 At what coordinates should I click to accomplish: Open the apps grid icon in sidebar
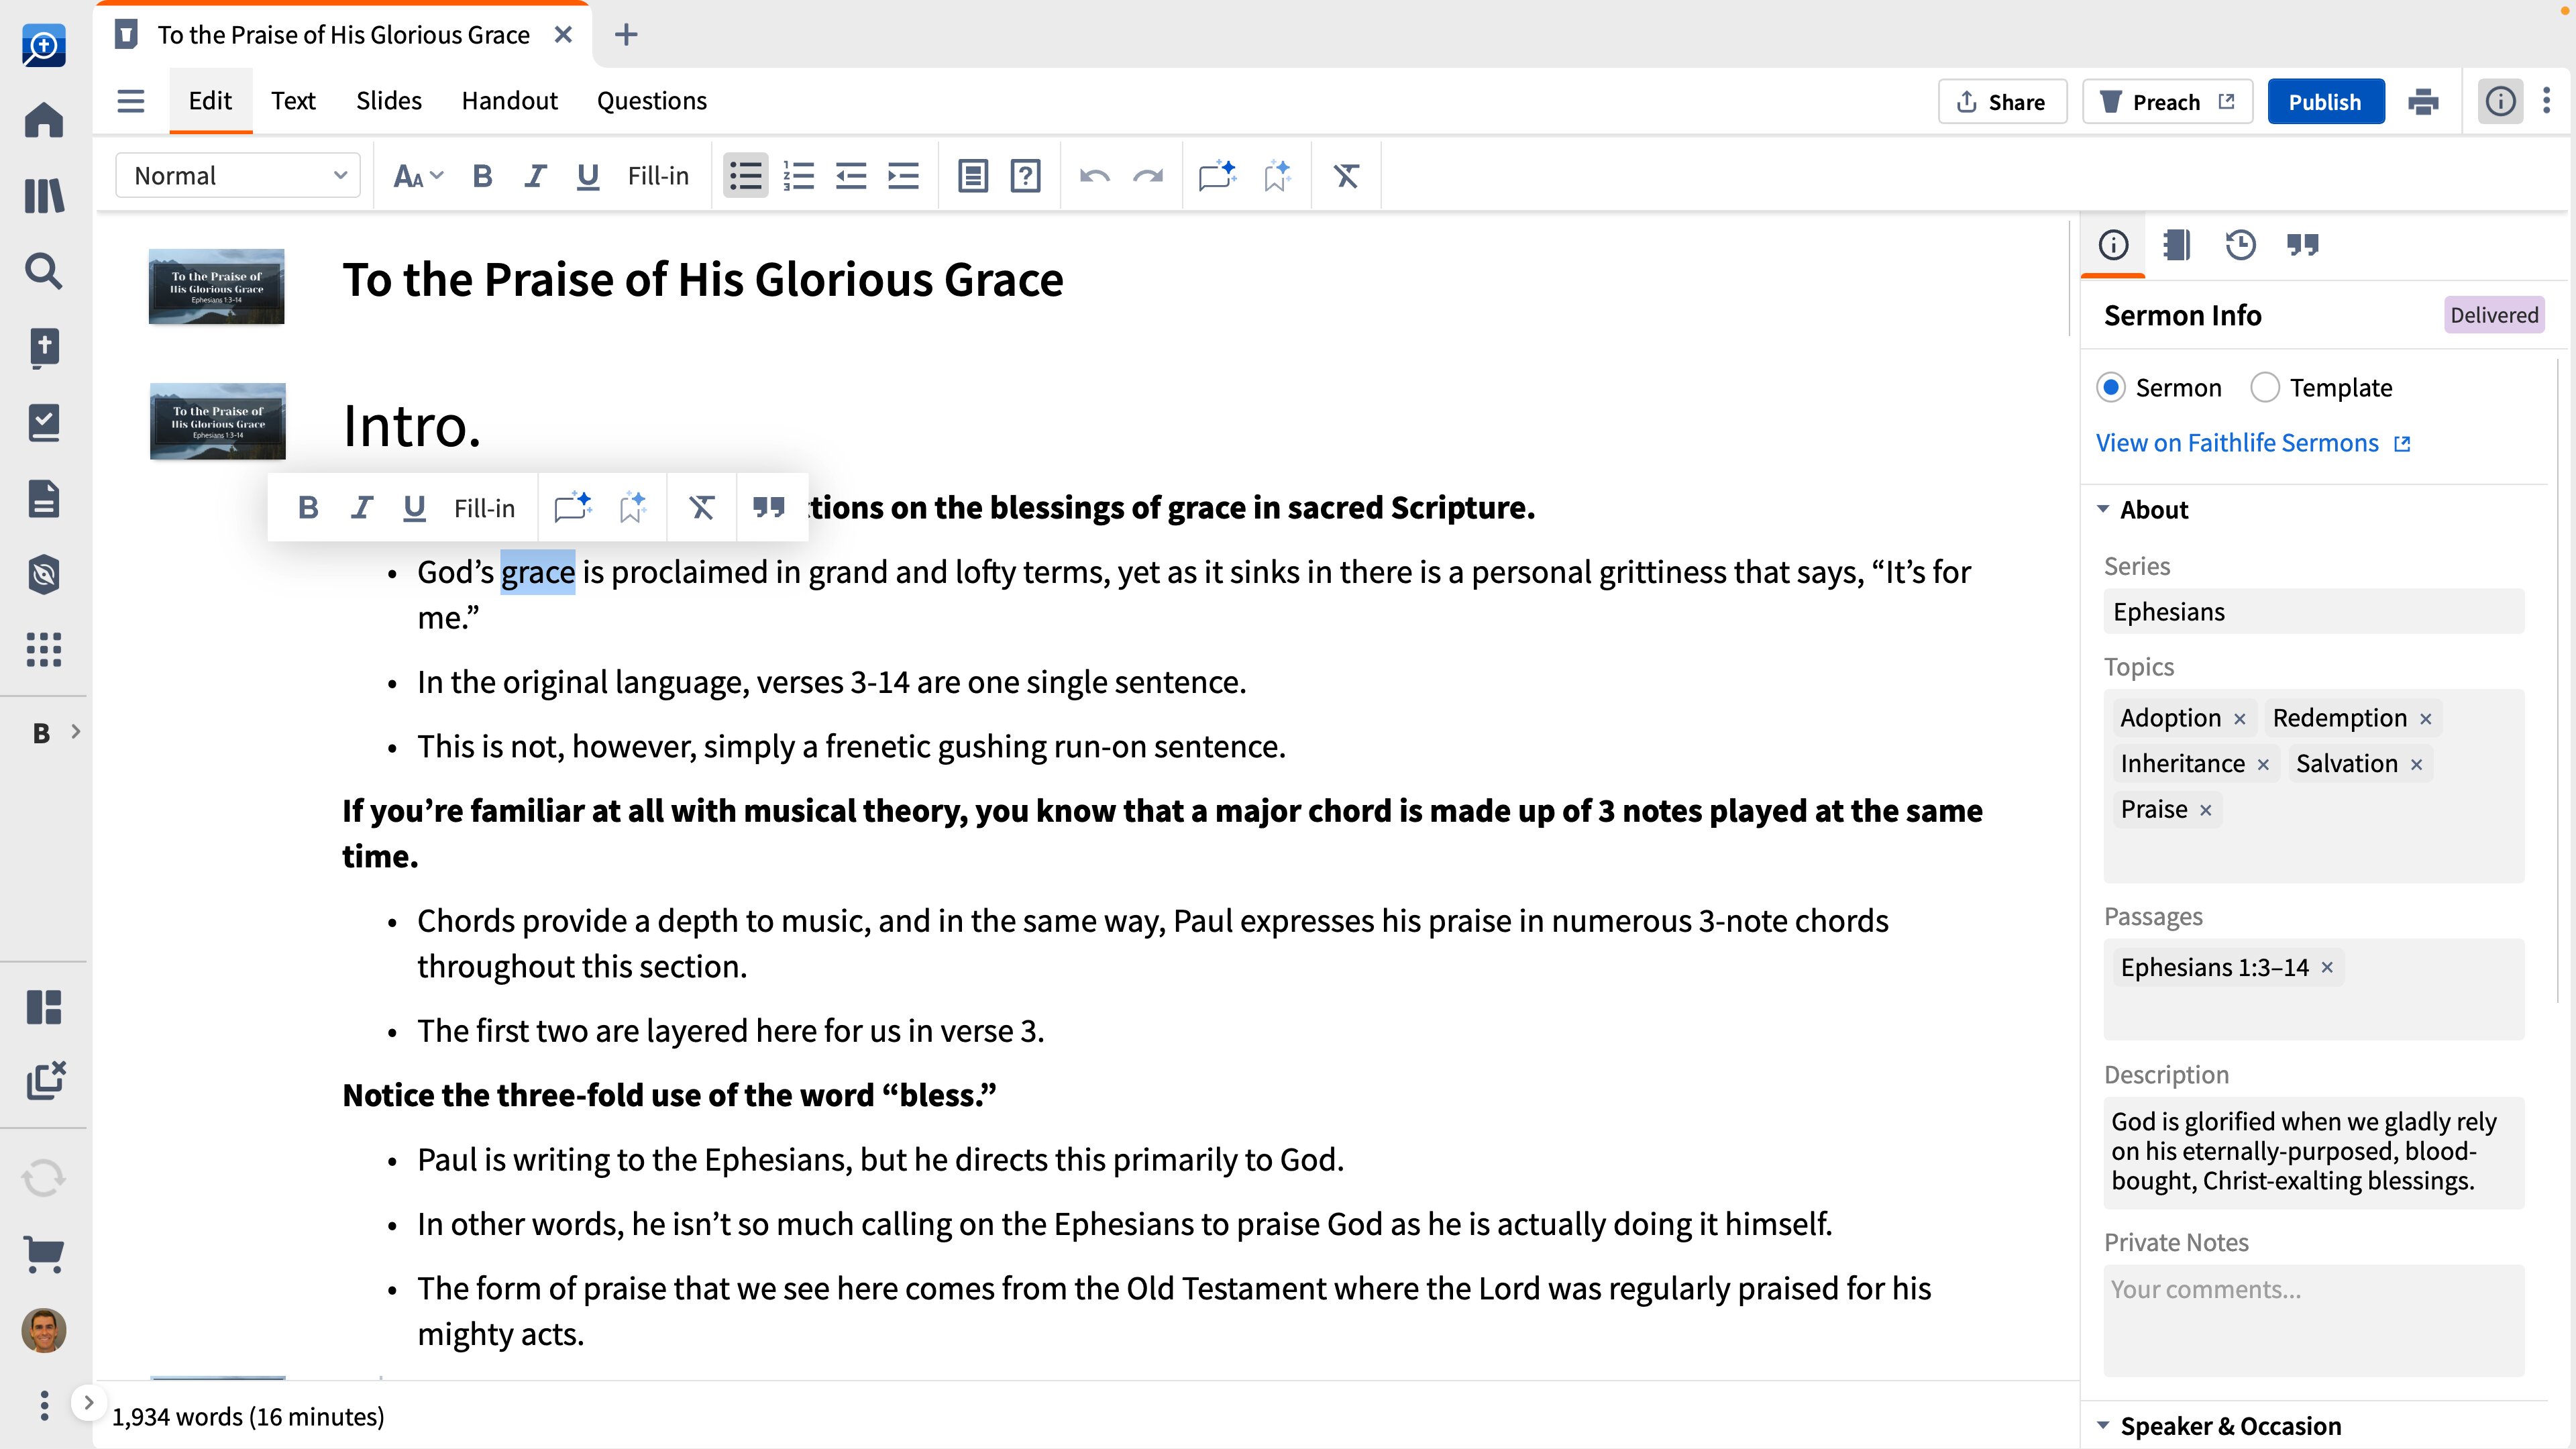(43, 650)
